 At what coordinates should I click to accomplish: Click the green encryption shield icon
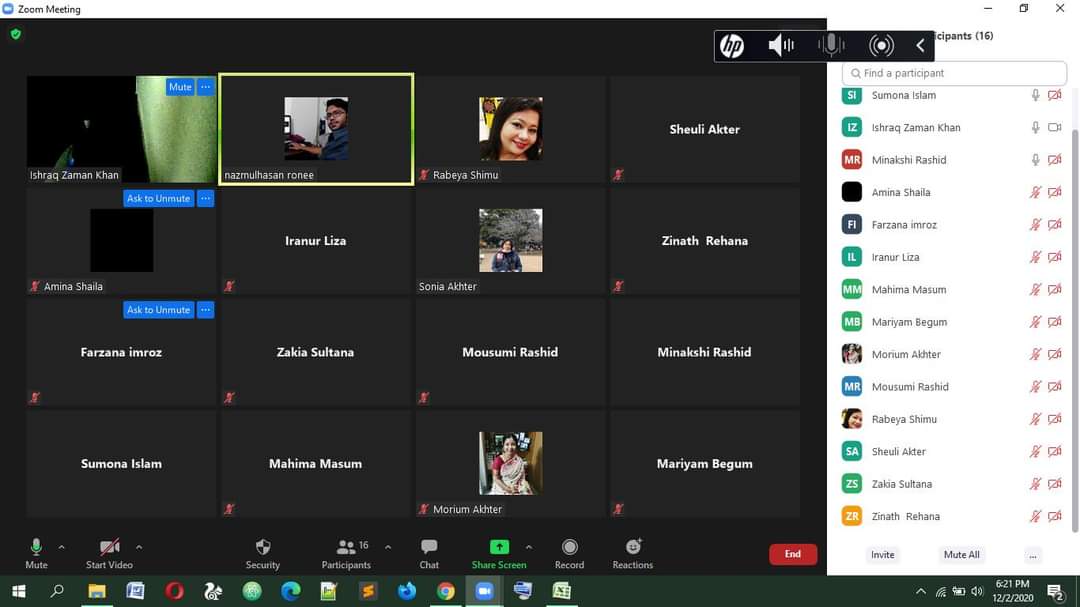[16, 34]
